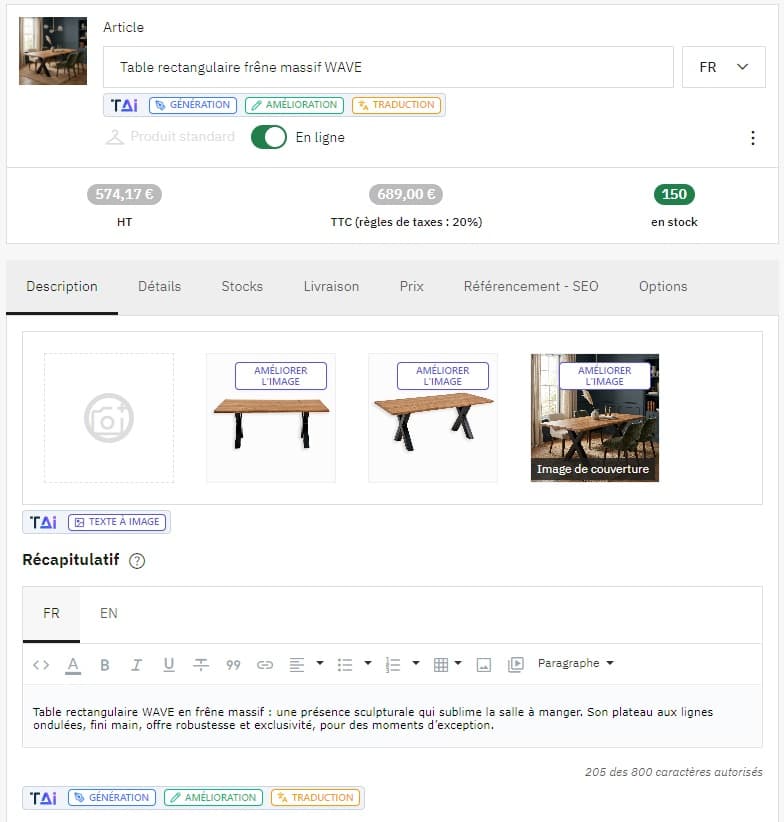Click AMÉLIORER L'IMAGE on angled table photo
Screen dimensions: 784x822
(443, 376)
